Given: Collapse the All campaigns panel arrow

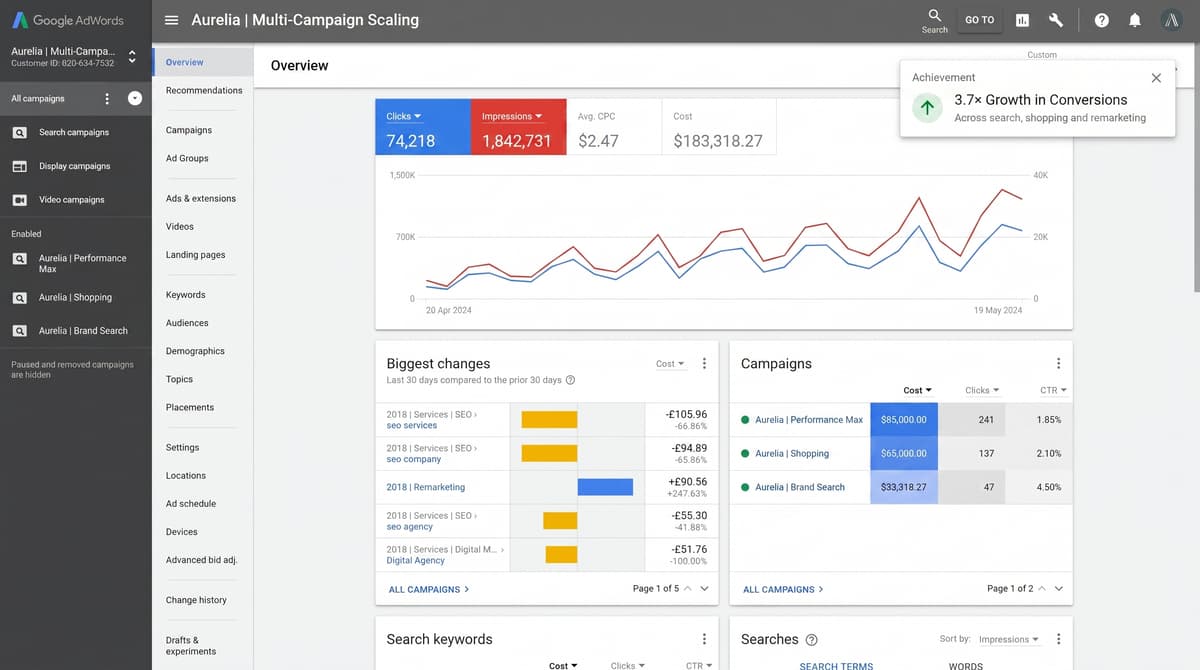Looking at the screenshot, I should point(135,98).
